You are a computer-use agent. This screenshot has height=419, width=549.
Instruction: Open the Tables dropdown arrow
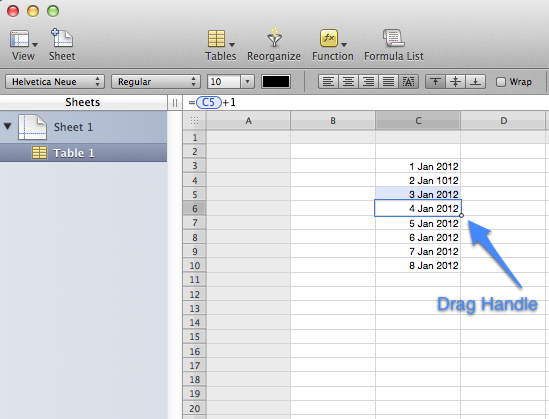(x=232, y=45)
